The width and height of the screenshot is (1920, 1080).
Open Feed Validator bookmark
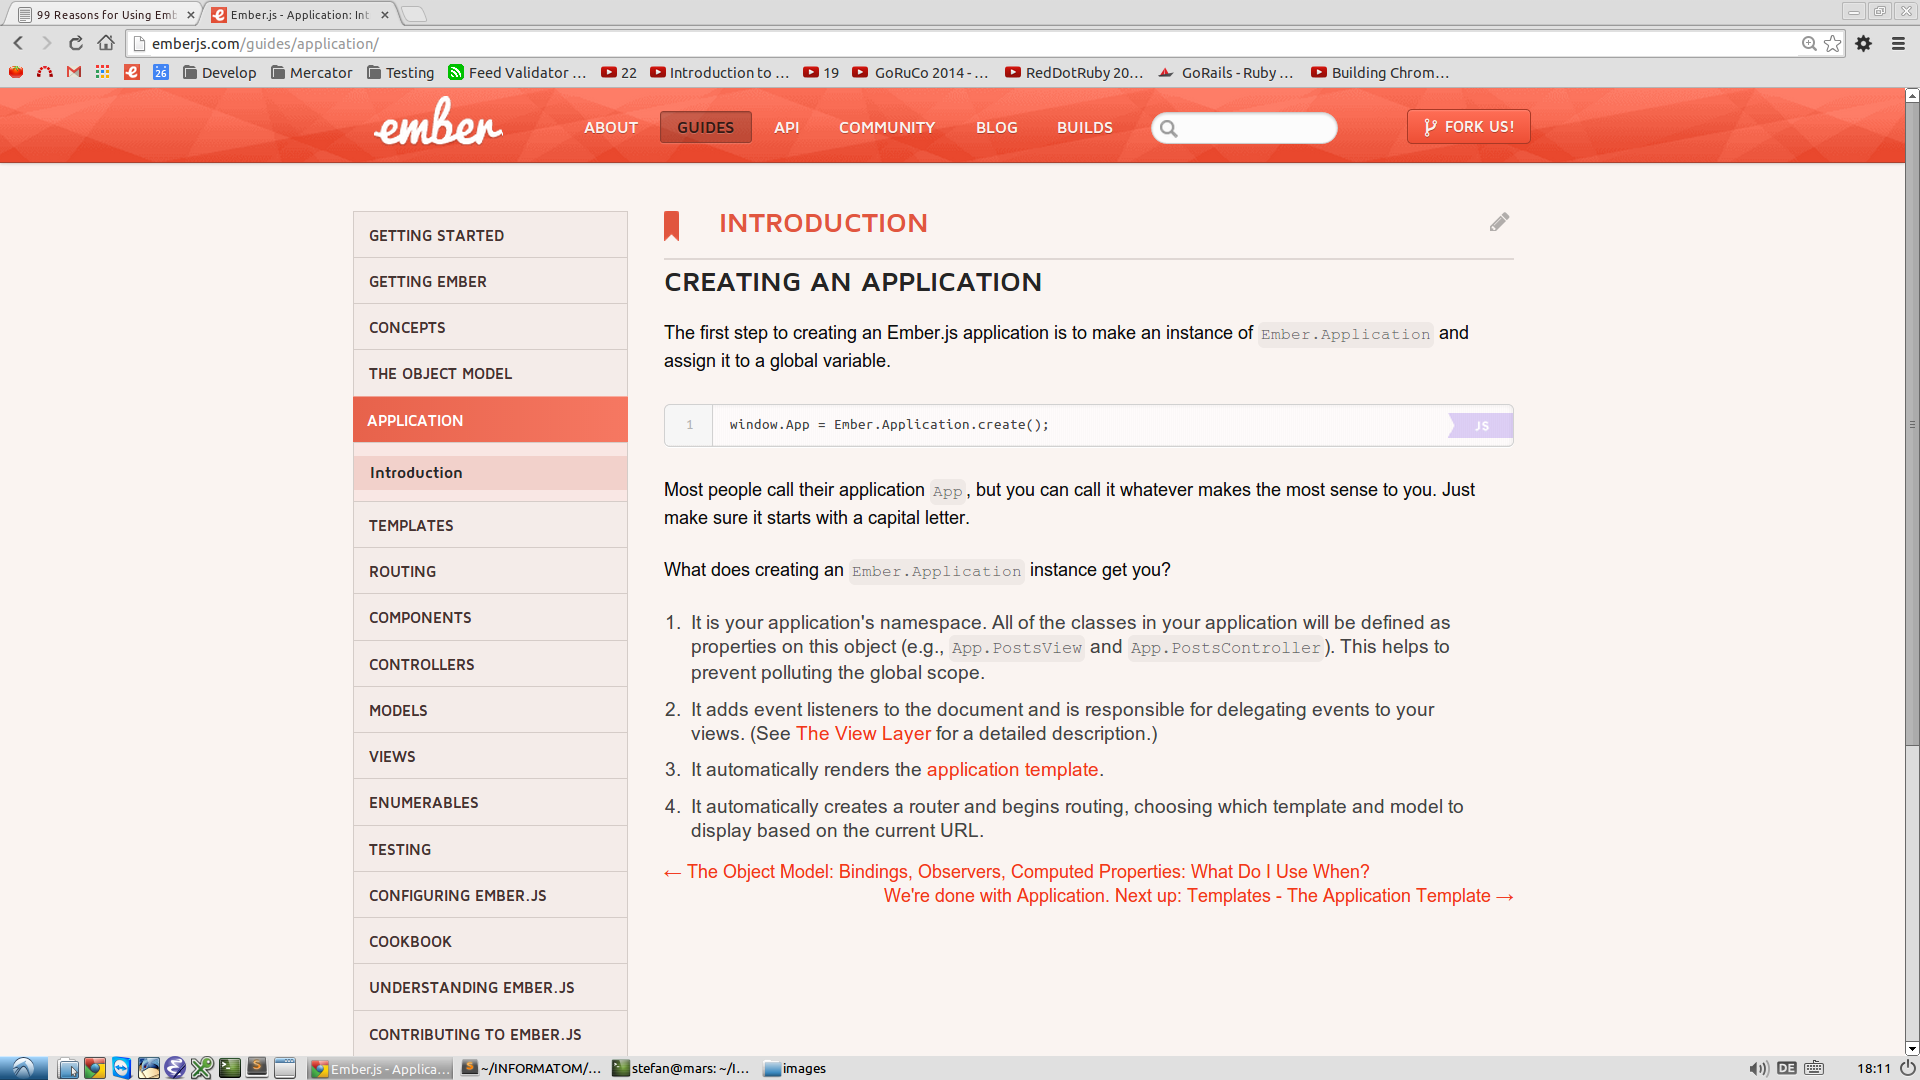(517, 72)
